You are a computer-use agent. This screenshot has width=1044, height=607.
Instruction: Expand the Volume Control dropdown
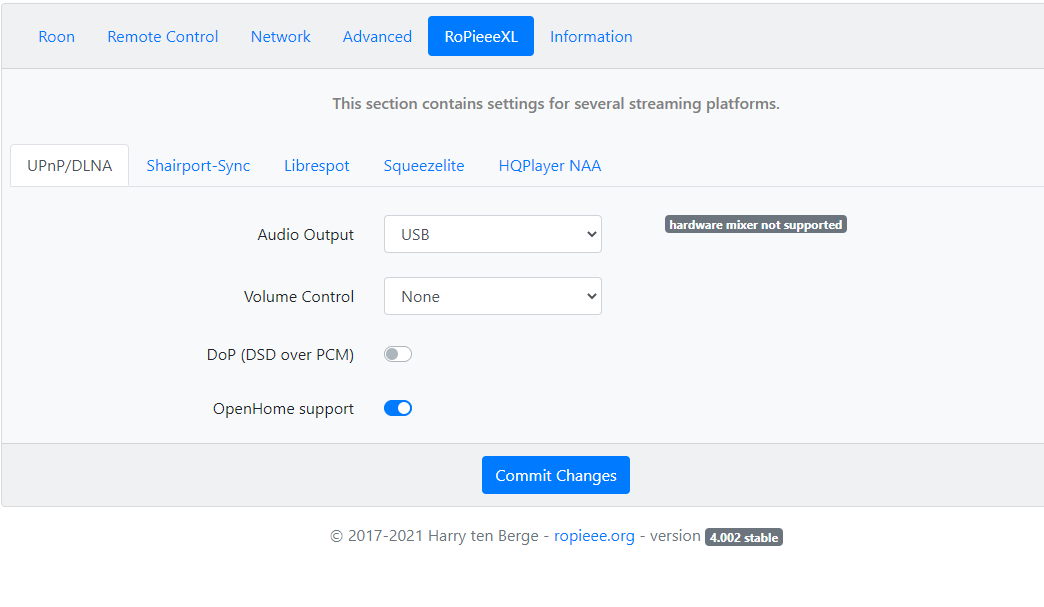(493, 296)
